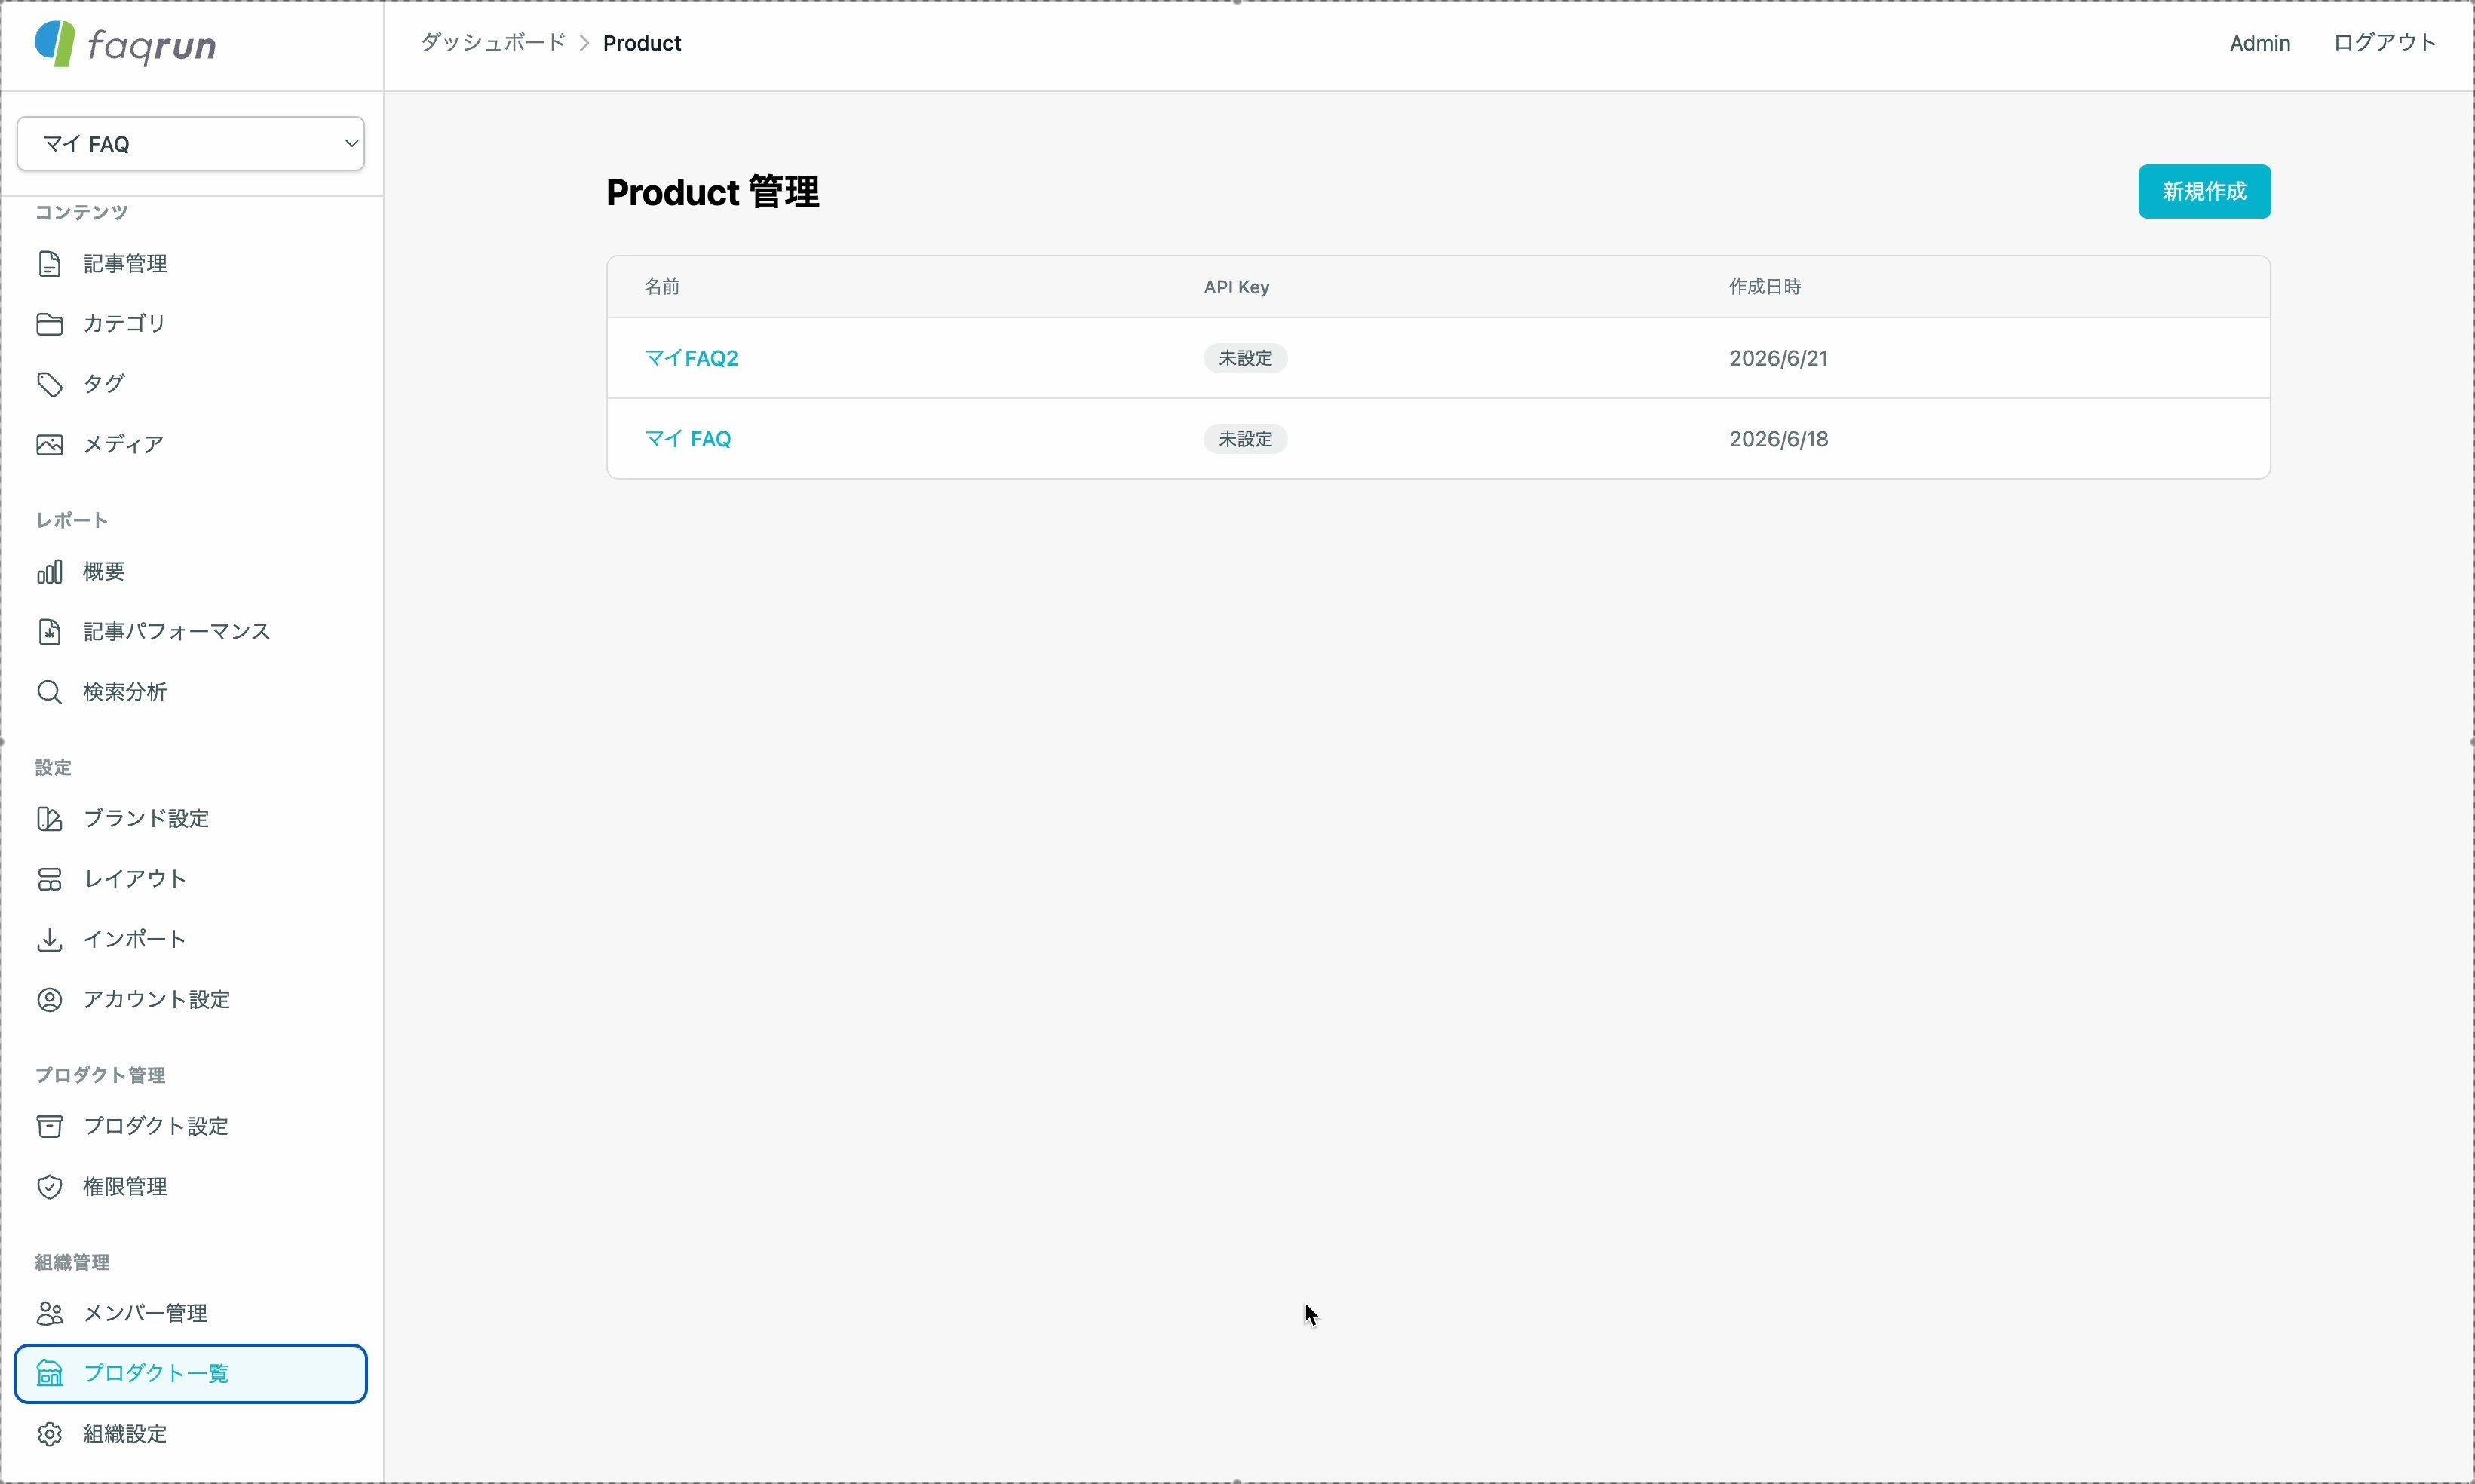The width and height of the screenshot is (2475, 1484).
Task: Open the マイ FAQ product selector dropdown
Action: [190, 144]
